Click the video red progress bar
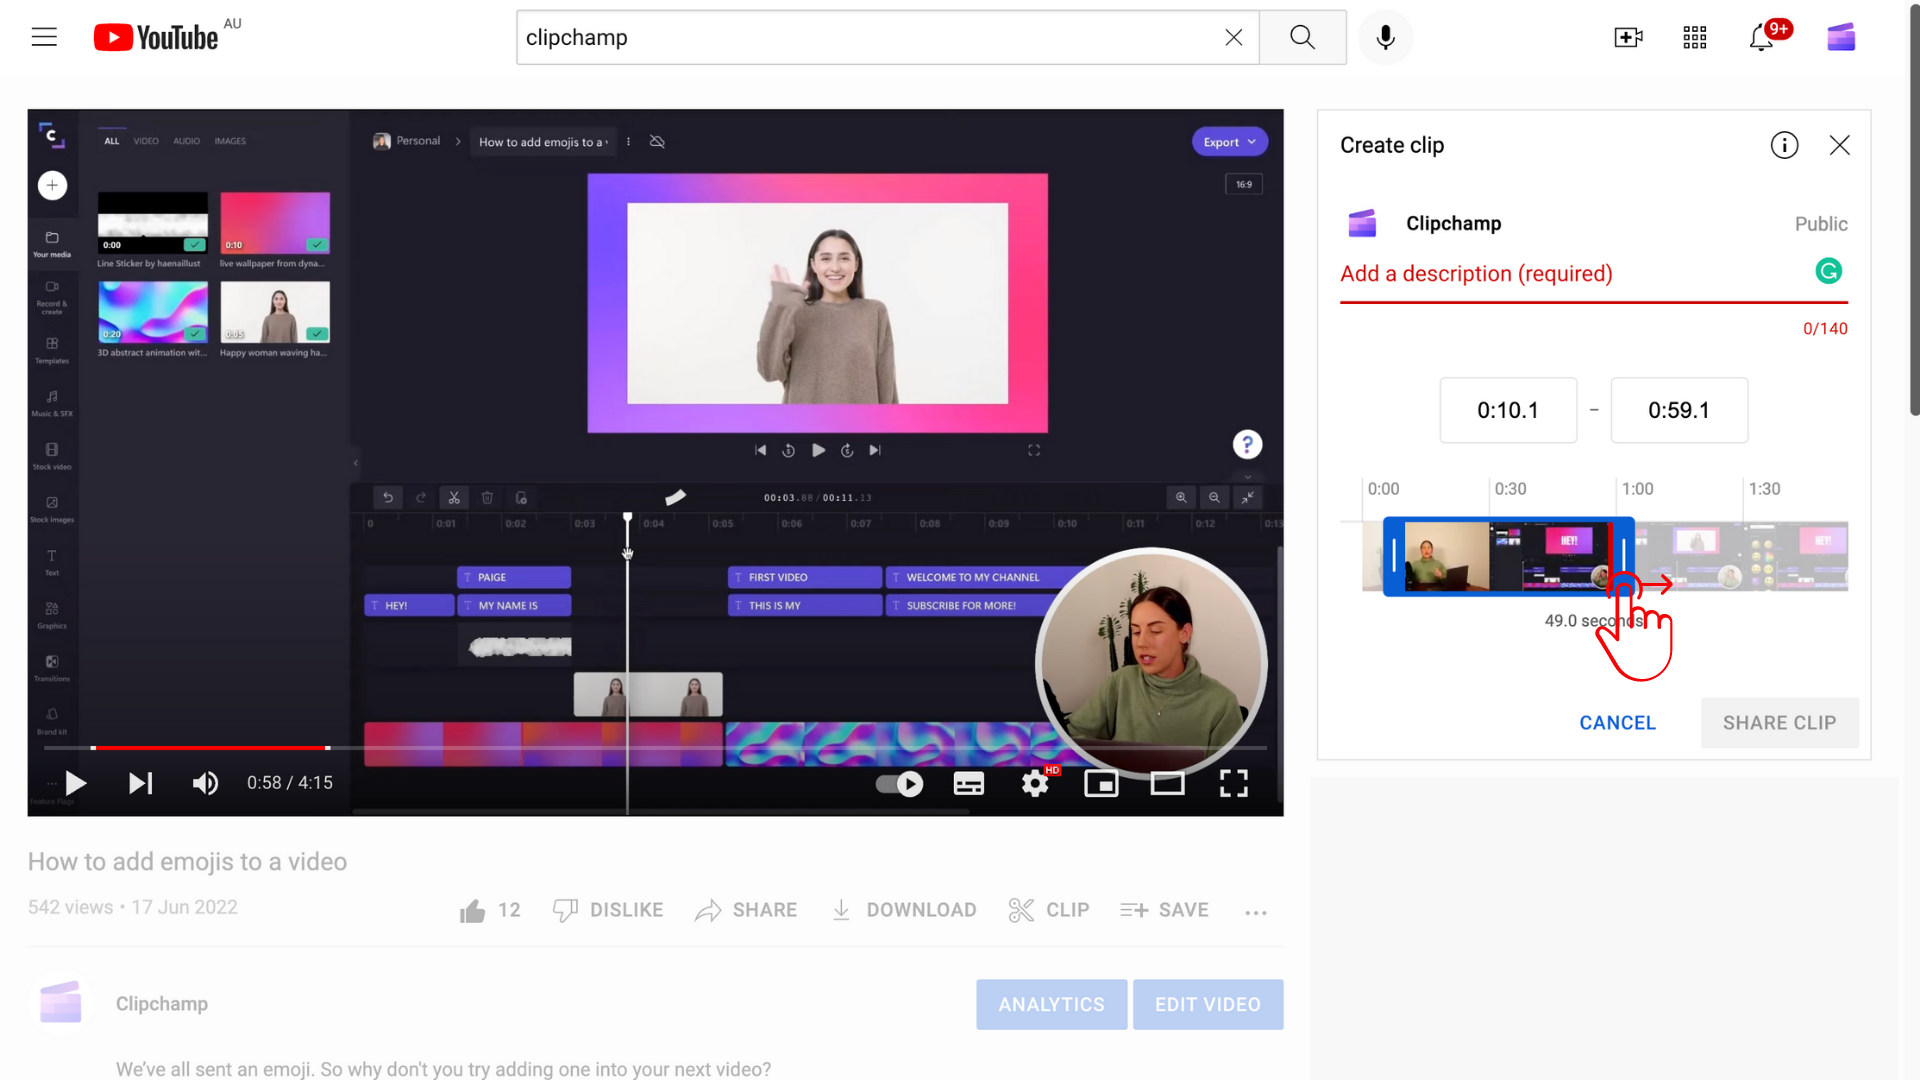Viewport: 1920px width, 1080px height. [x=210, y=747]
